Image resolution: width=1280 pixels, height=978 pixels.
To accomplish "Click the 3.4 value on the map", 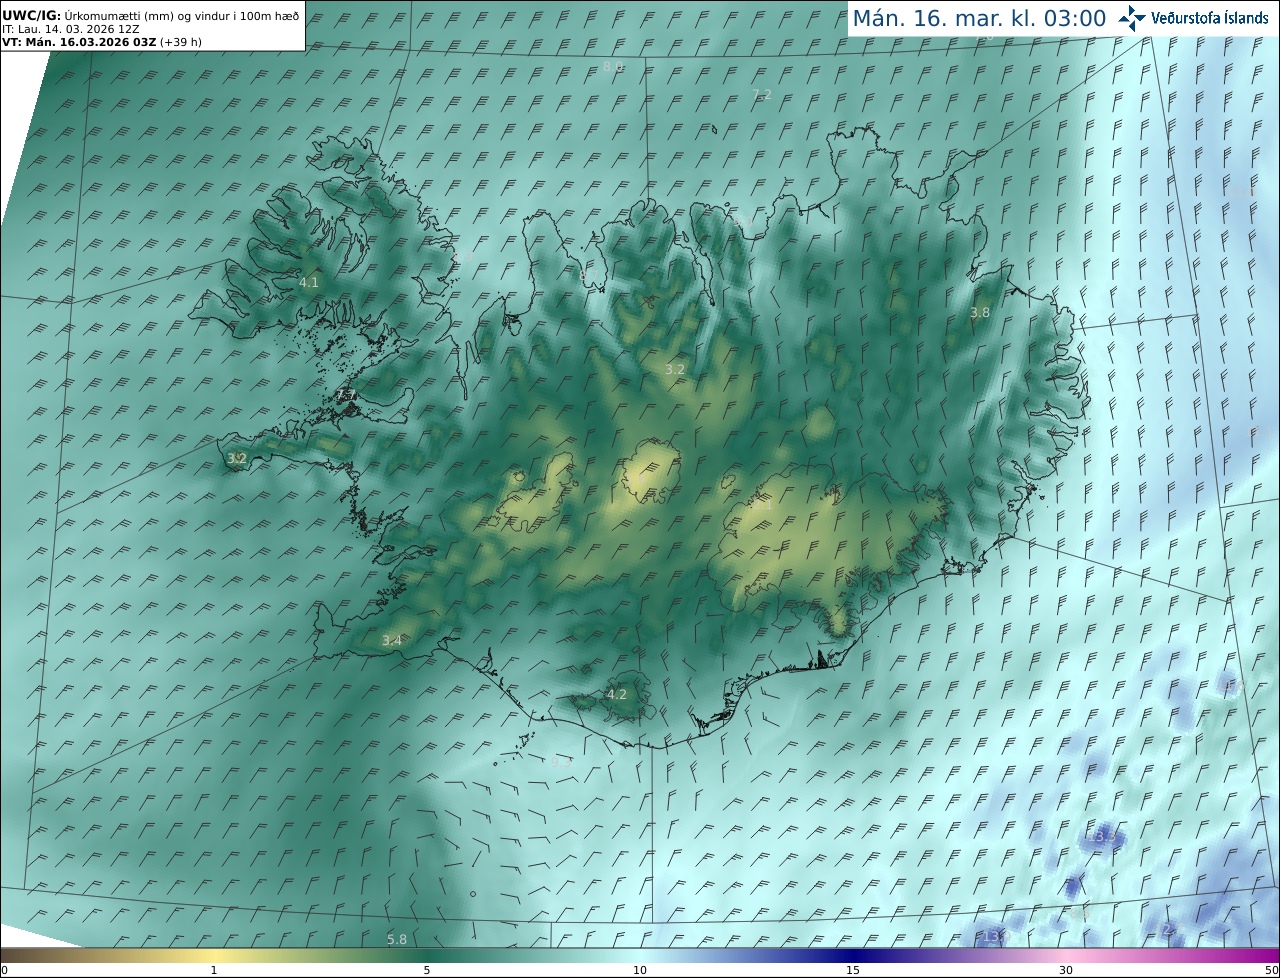I will pos(392,640).
